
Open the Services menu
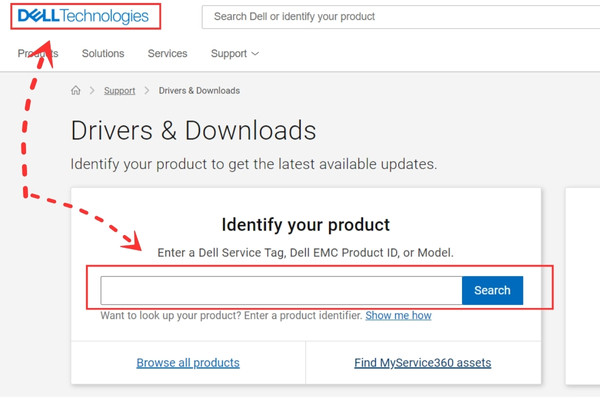click(168, 53)
